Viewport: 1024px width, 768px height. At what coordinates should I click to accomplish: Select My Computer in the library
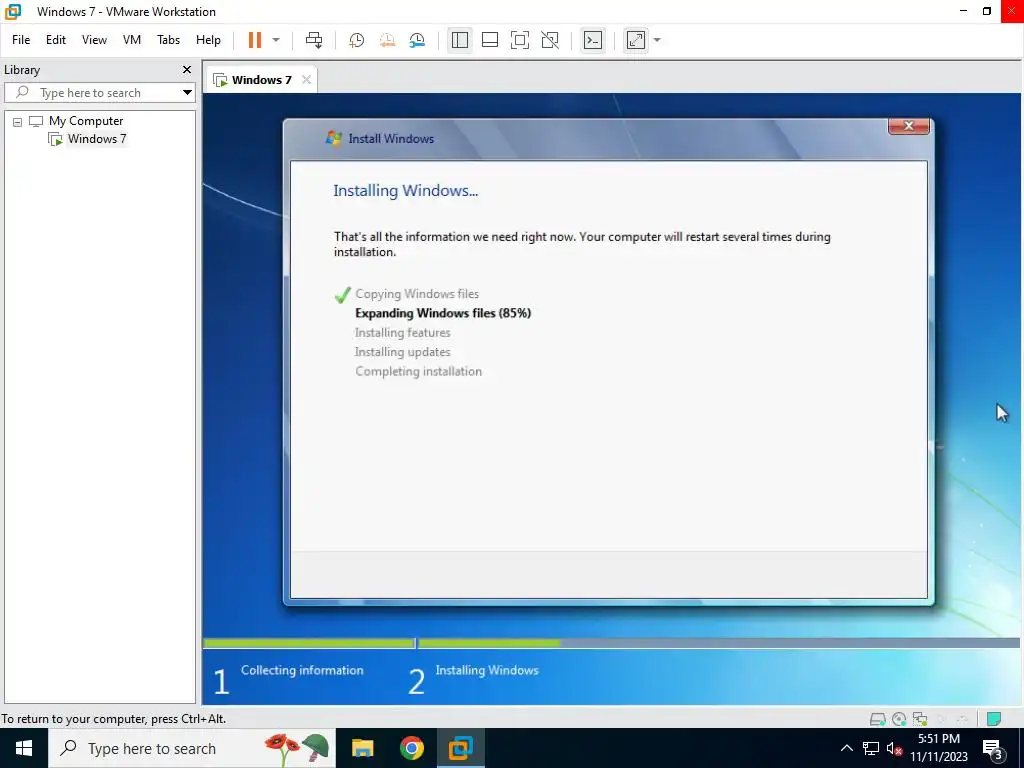[x=86, y=121]
